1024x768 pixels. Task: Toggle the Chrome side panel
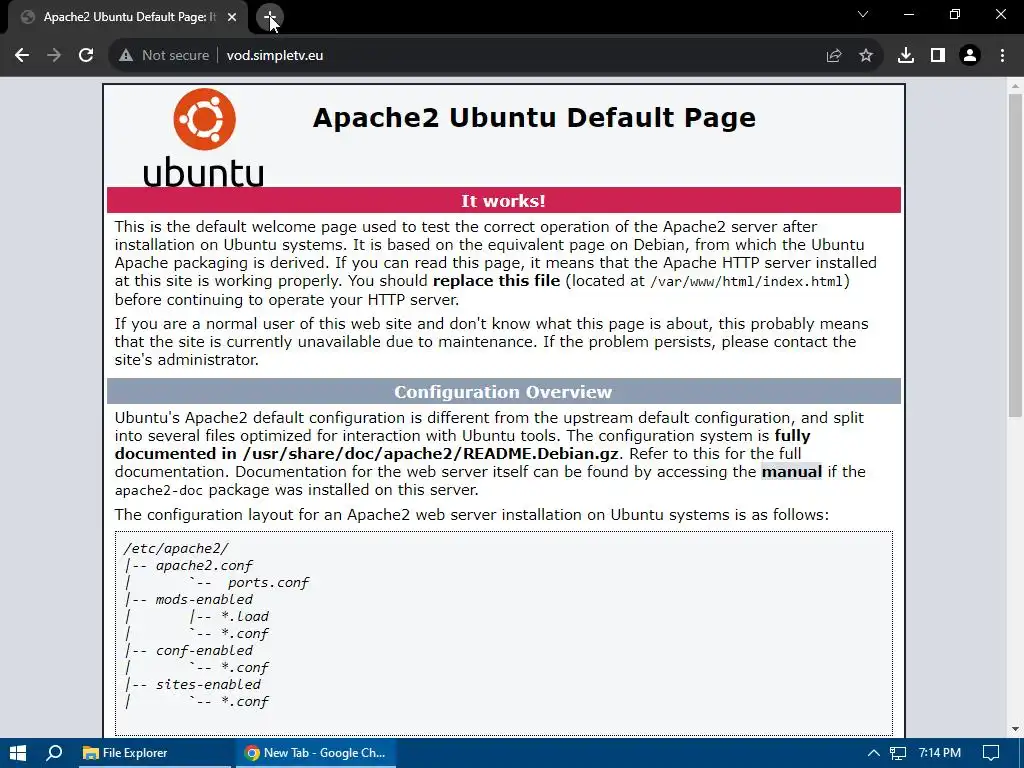938,56
